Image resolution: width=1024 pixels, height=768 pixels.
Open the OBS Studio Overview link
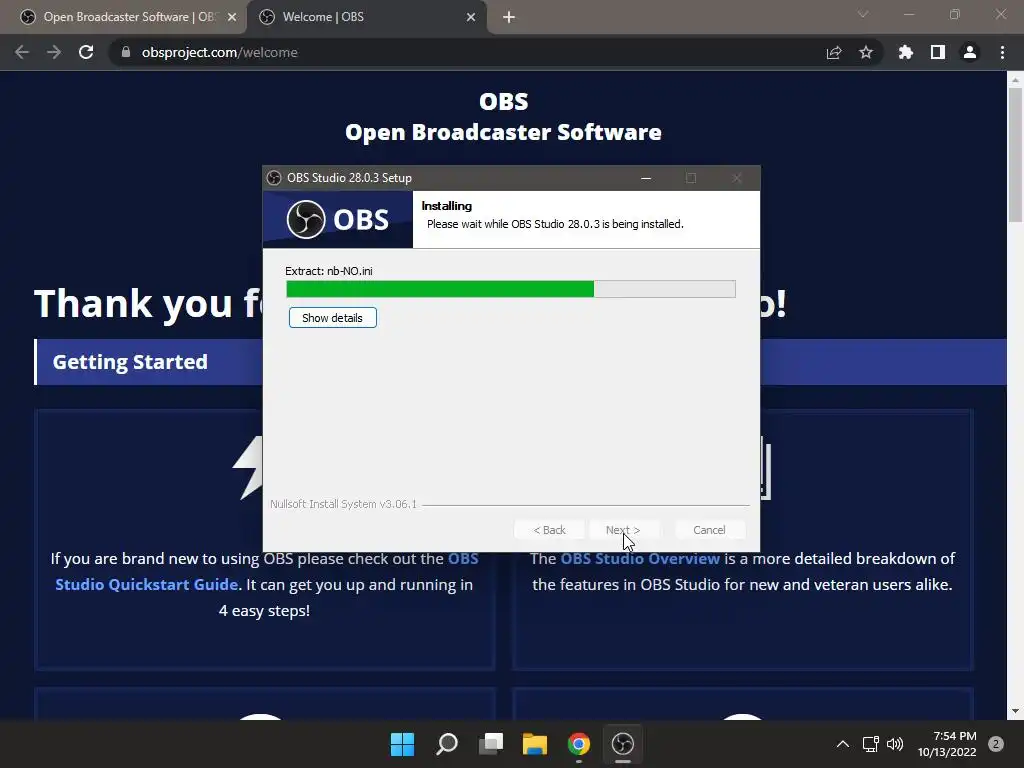pyautogui.click(x=640, y=558)
